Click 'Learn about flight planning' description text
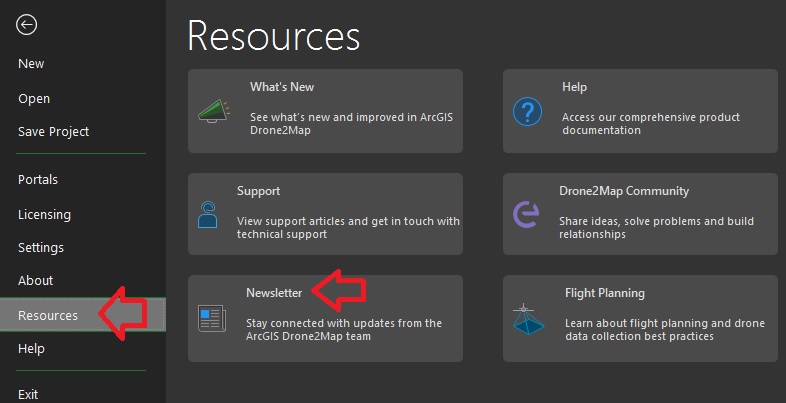The height and width of the screenshot is (403, 786). (665, 329)
